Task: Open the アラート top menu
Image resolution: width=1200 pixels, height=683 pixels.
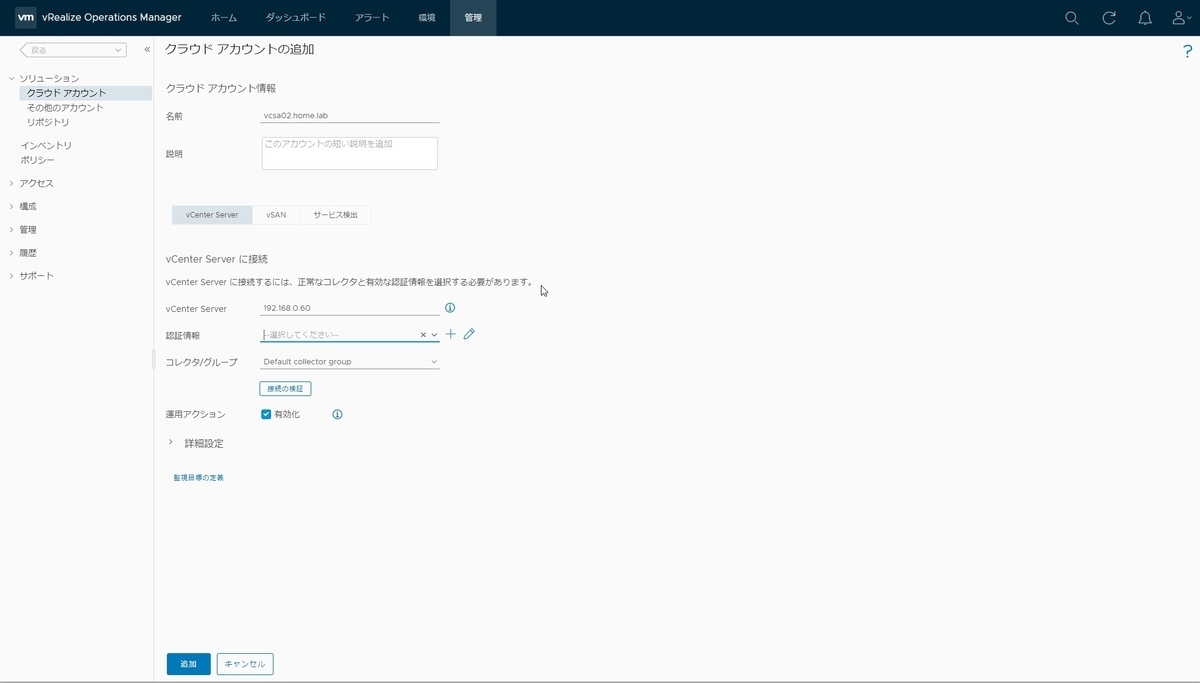Action: [x=372, y=18]
